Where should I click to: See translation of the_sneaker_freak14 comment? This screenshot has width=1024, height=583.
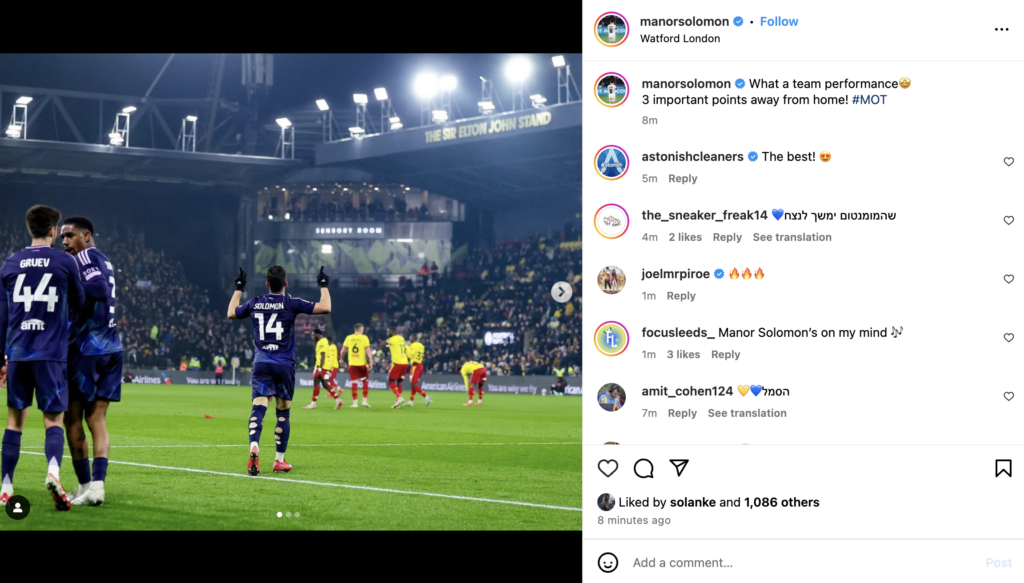point(792,237)
